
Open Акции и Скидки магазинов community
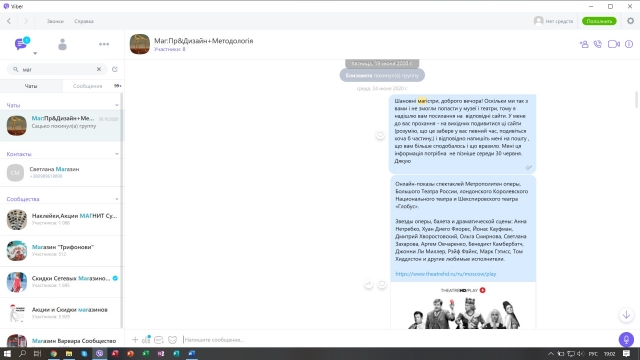tap(61, 313)
